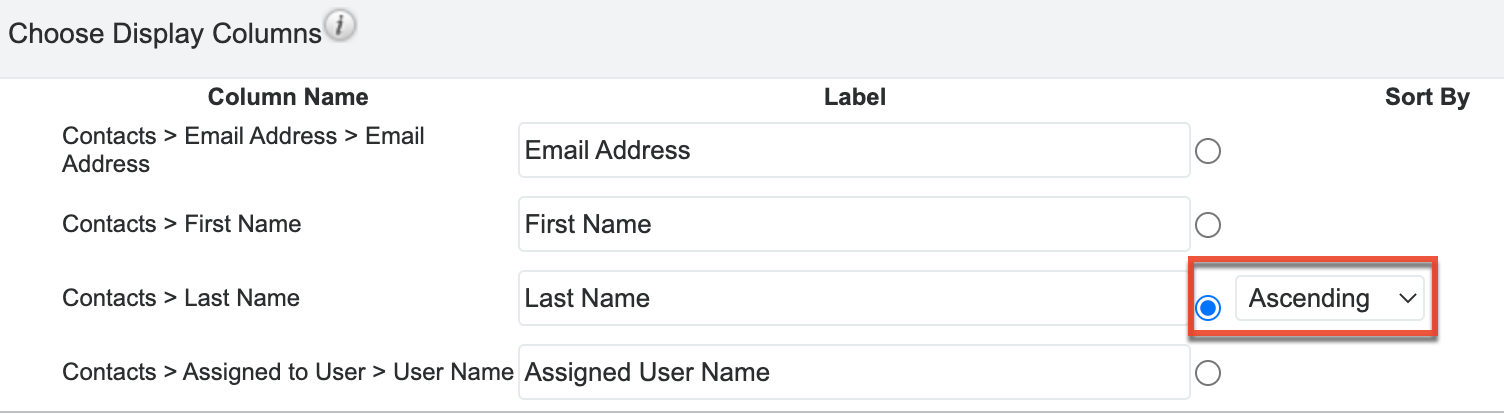Select the Email Address sort radio button

pos(1208,151)
